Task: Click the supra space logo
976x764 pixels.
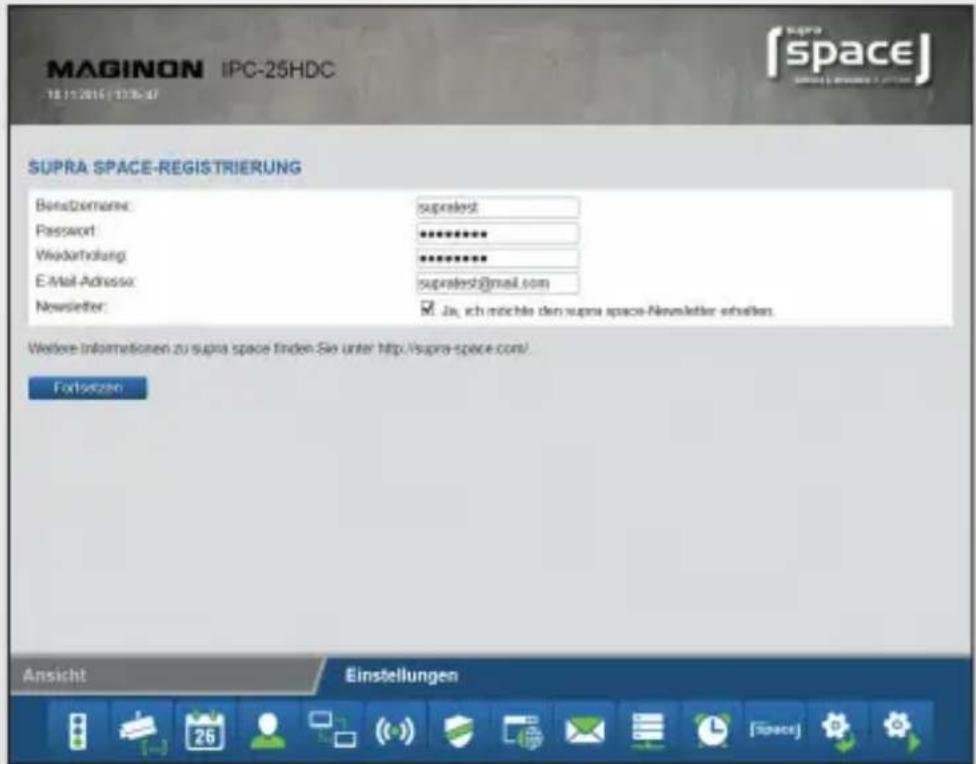Action: (x=850, y=56)
